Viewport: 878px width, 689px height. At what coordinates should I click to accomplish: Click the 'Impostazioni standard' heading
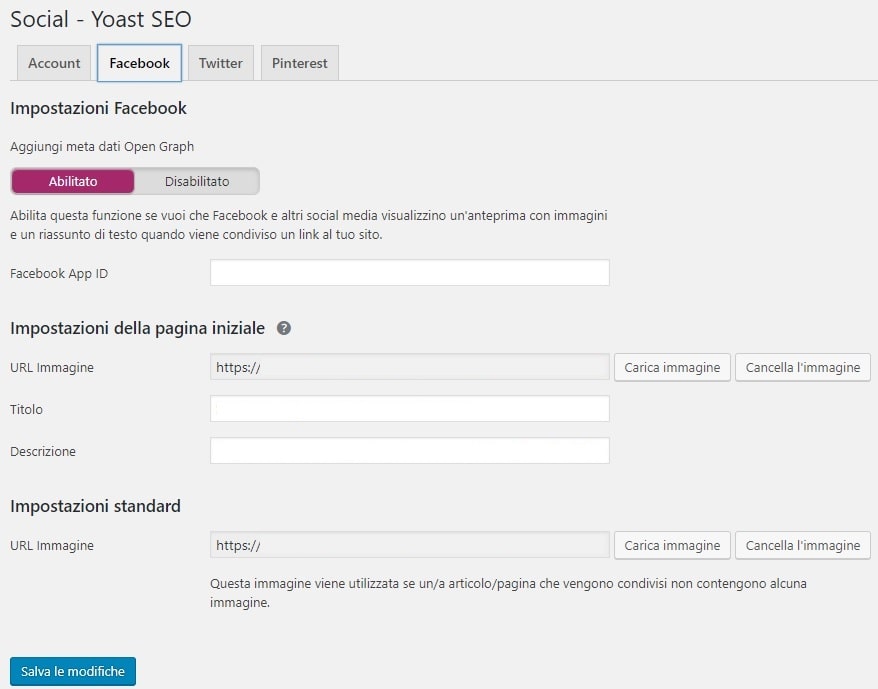point(95,506)
